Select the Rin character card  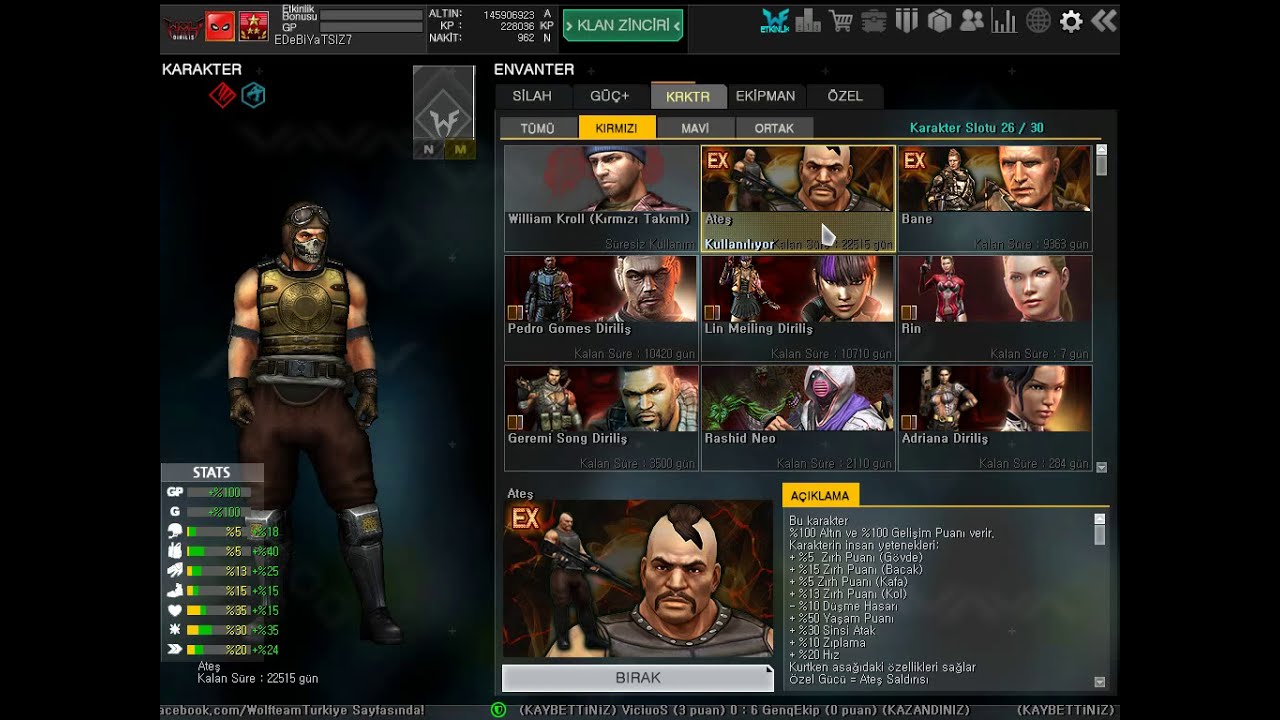pyautogui.click(x=995, y=308)
